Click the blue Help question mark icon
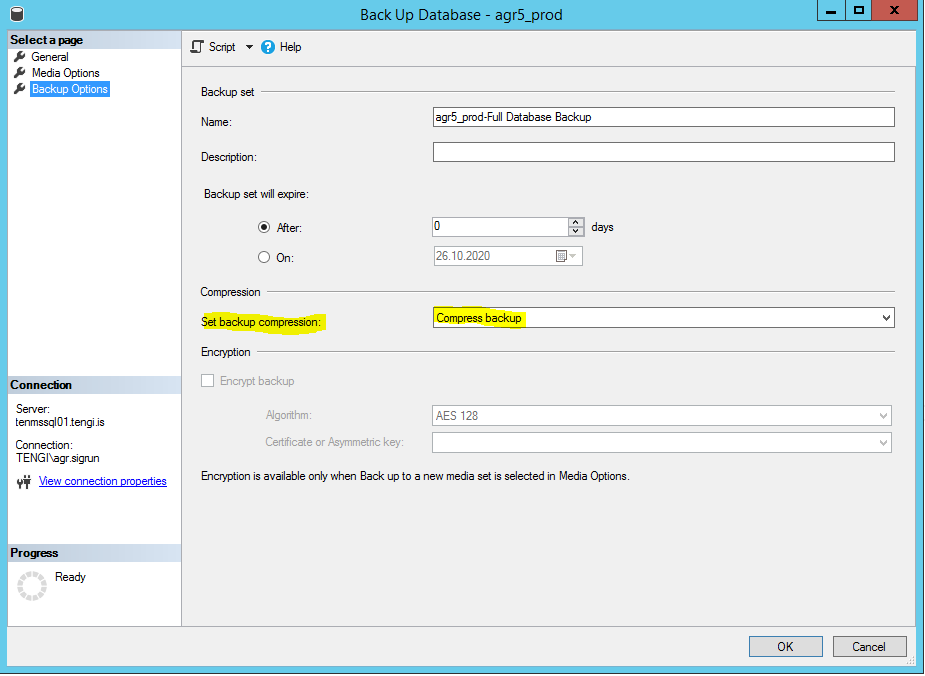This screenshot has width=925, height=676. (x=268, y=47)
